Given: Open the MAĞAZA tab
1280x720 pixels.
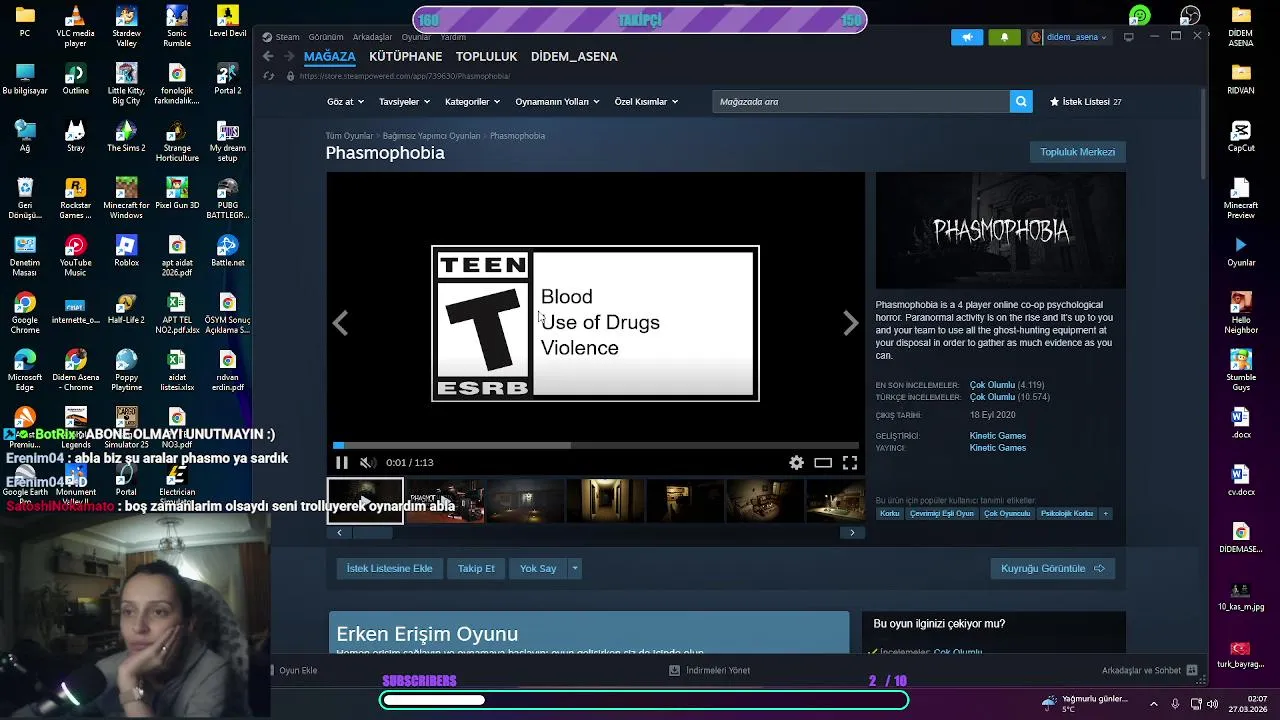Looking at the screenshot, I should click(330, 57).
